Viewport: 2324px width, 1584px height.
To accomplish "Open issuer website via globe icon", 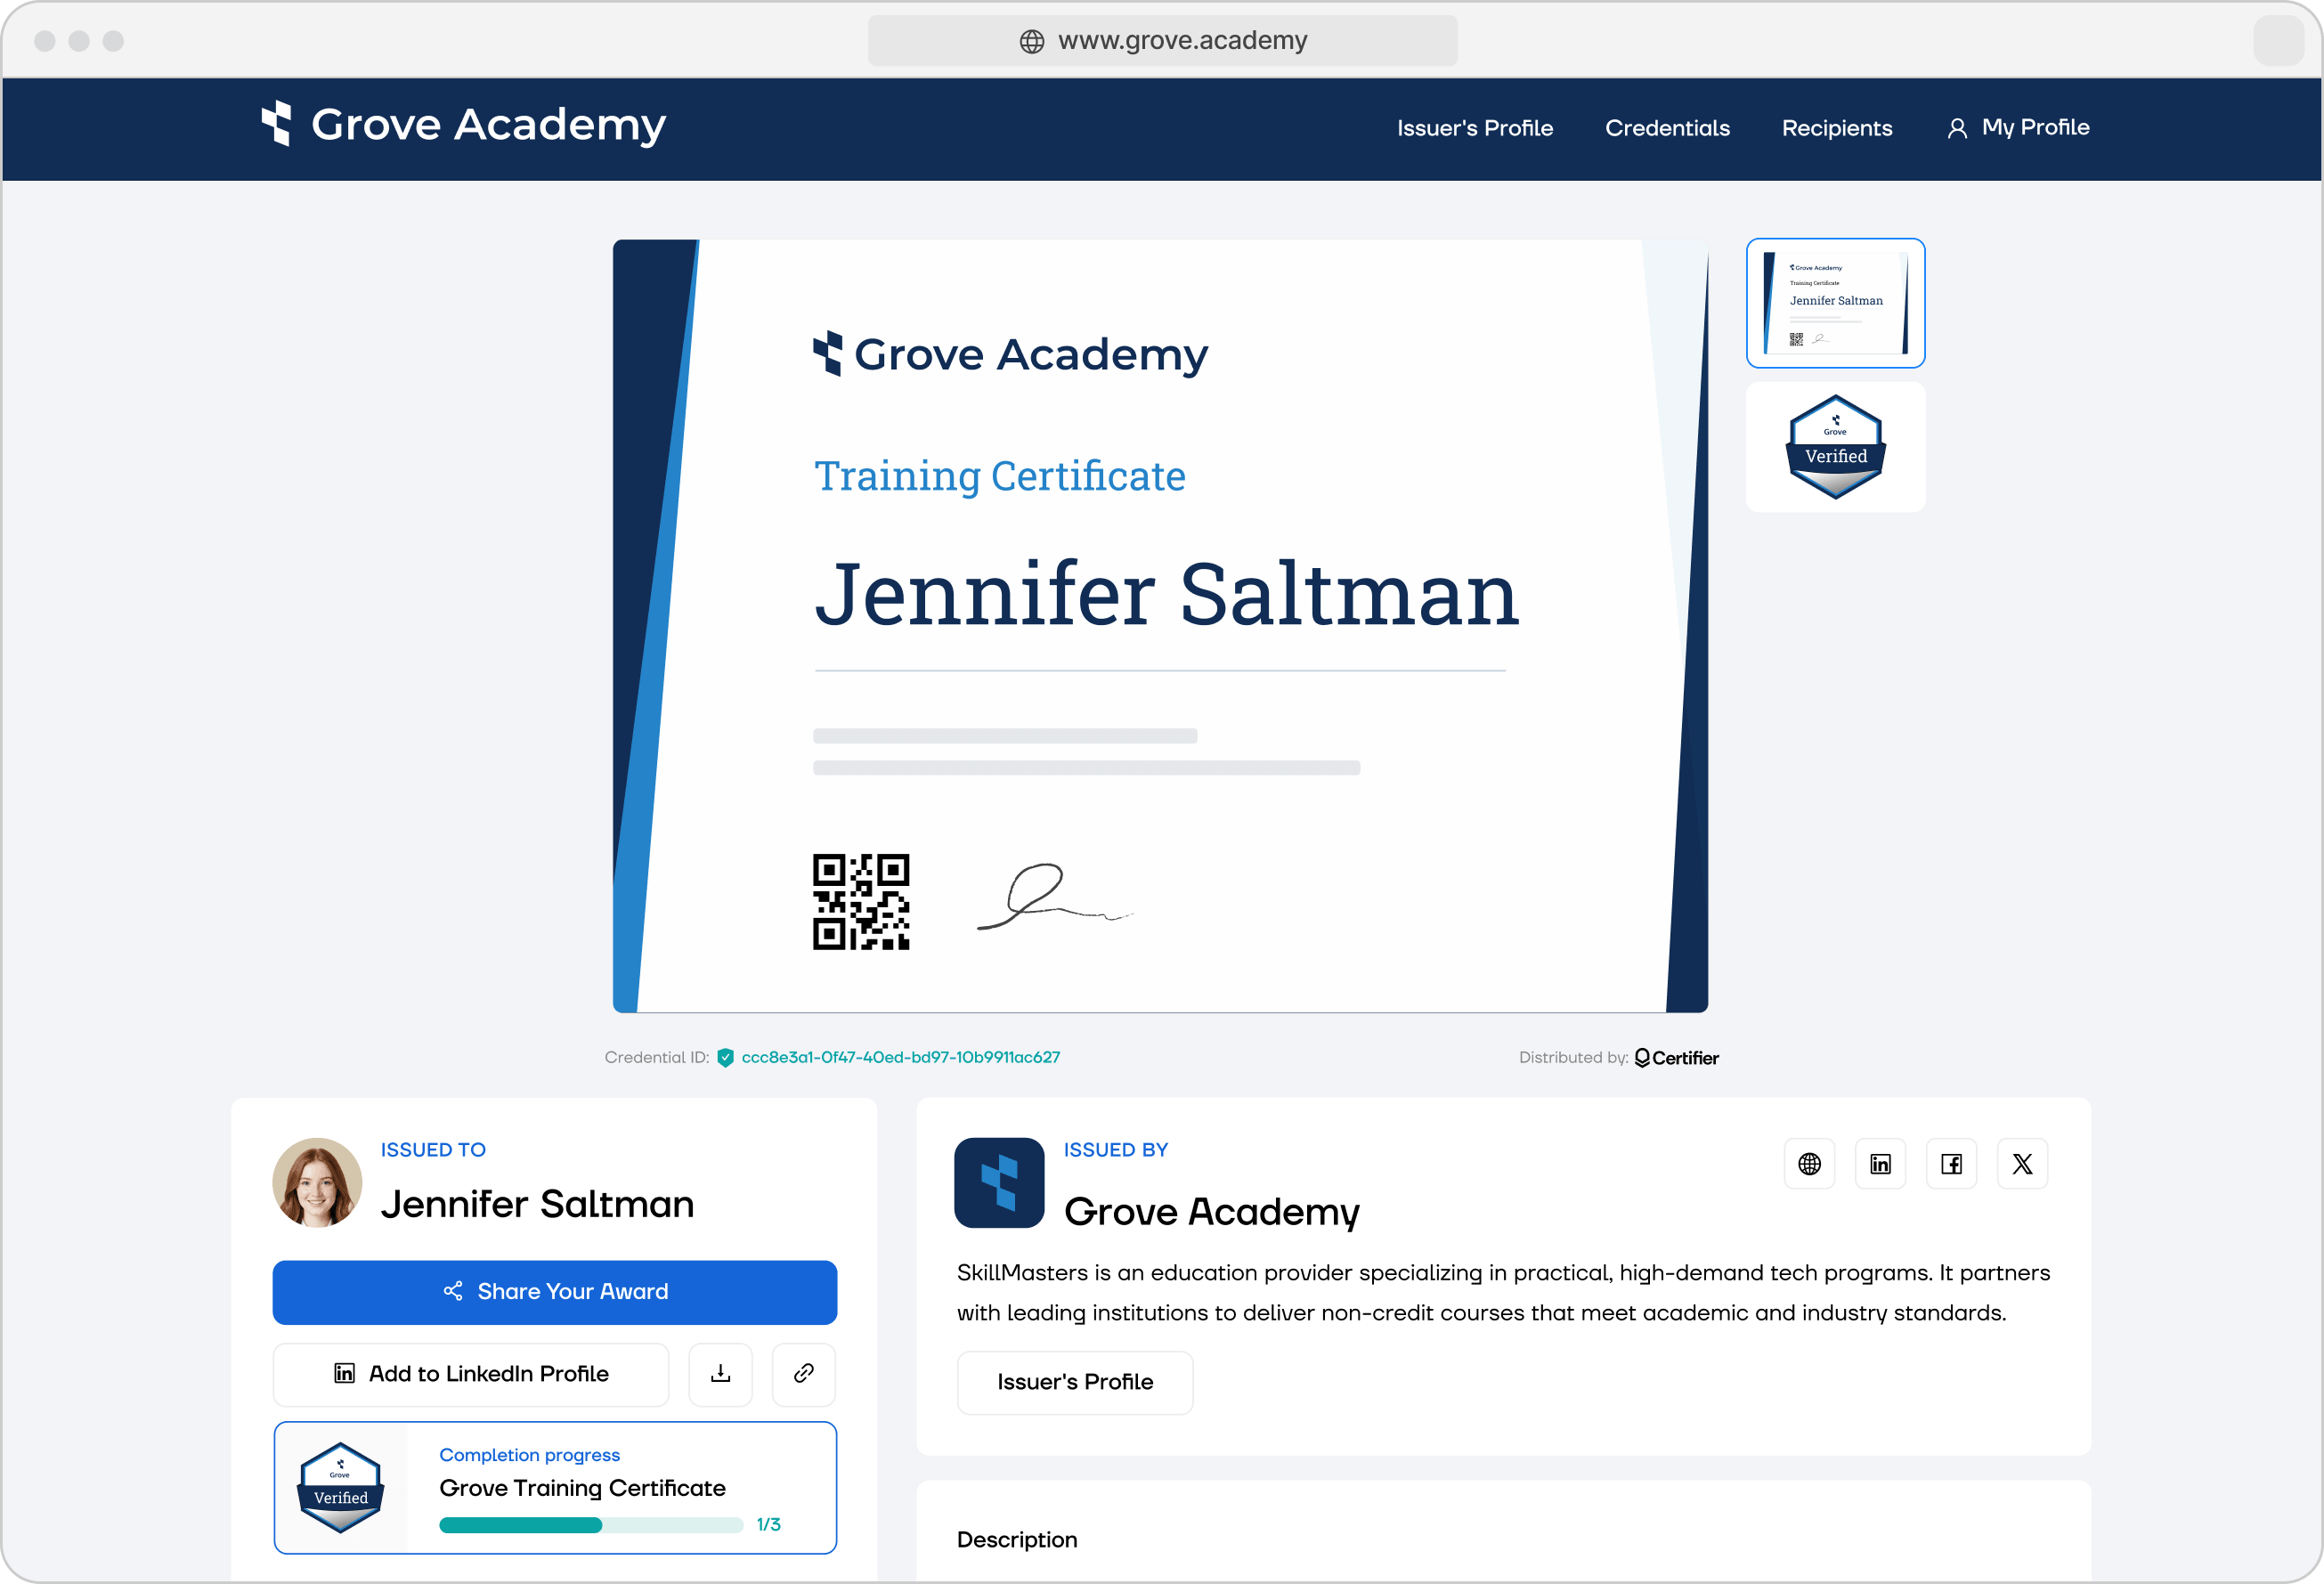I will coord(1809,1164).
